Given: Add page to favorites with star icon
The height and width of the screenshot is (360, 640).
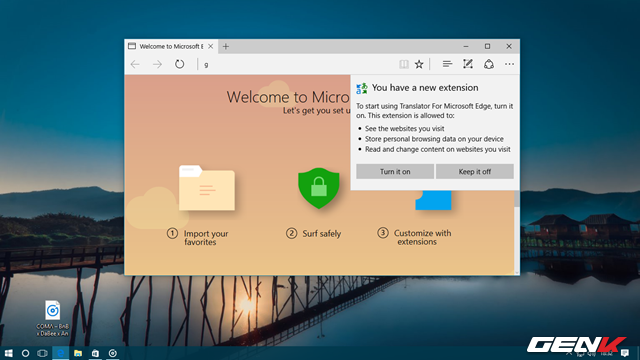Looking at the screenshot, I should 419,64.
